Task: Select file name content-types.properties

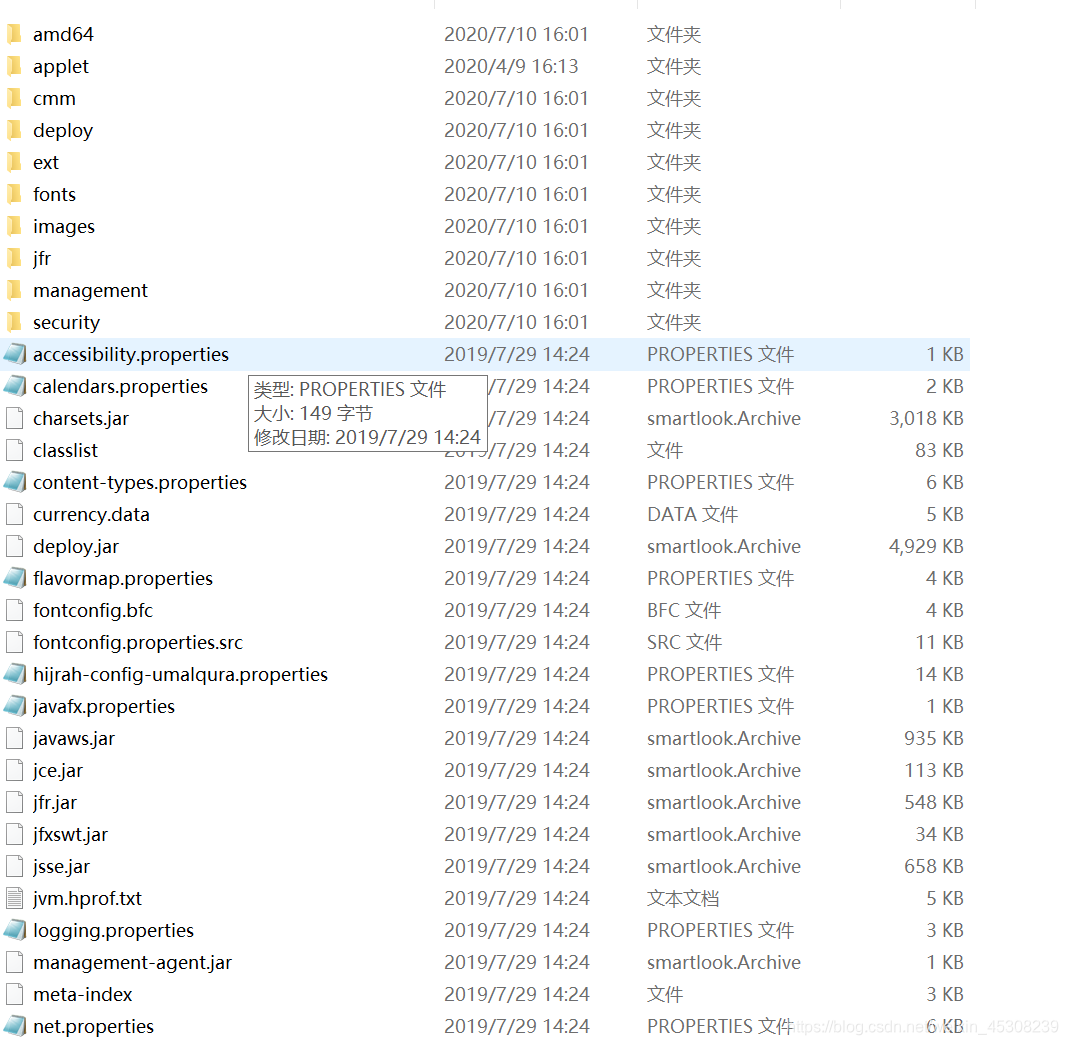Action: (140, 482)
